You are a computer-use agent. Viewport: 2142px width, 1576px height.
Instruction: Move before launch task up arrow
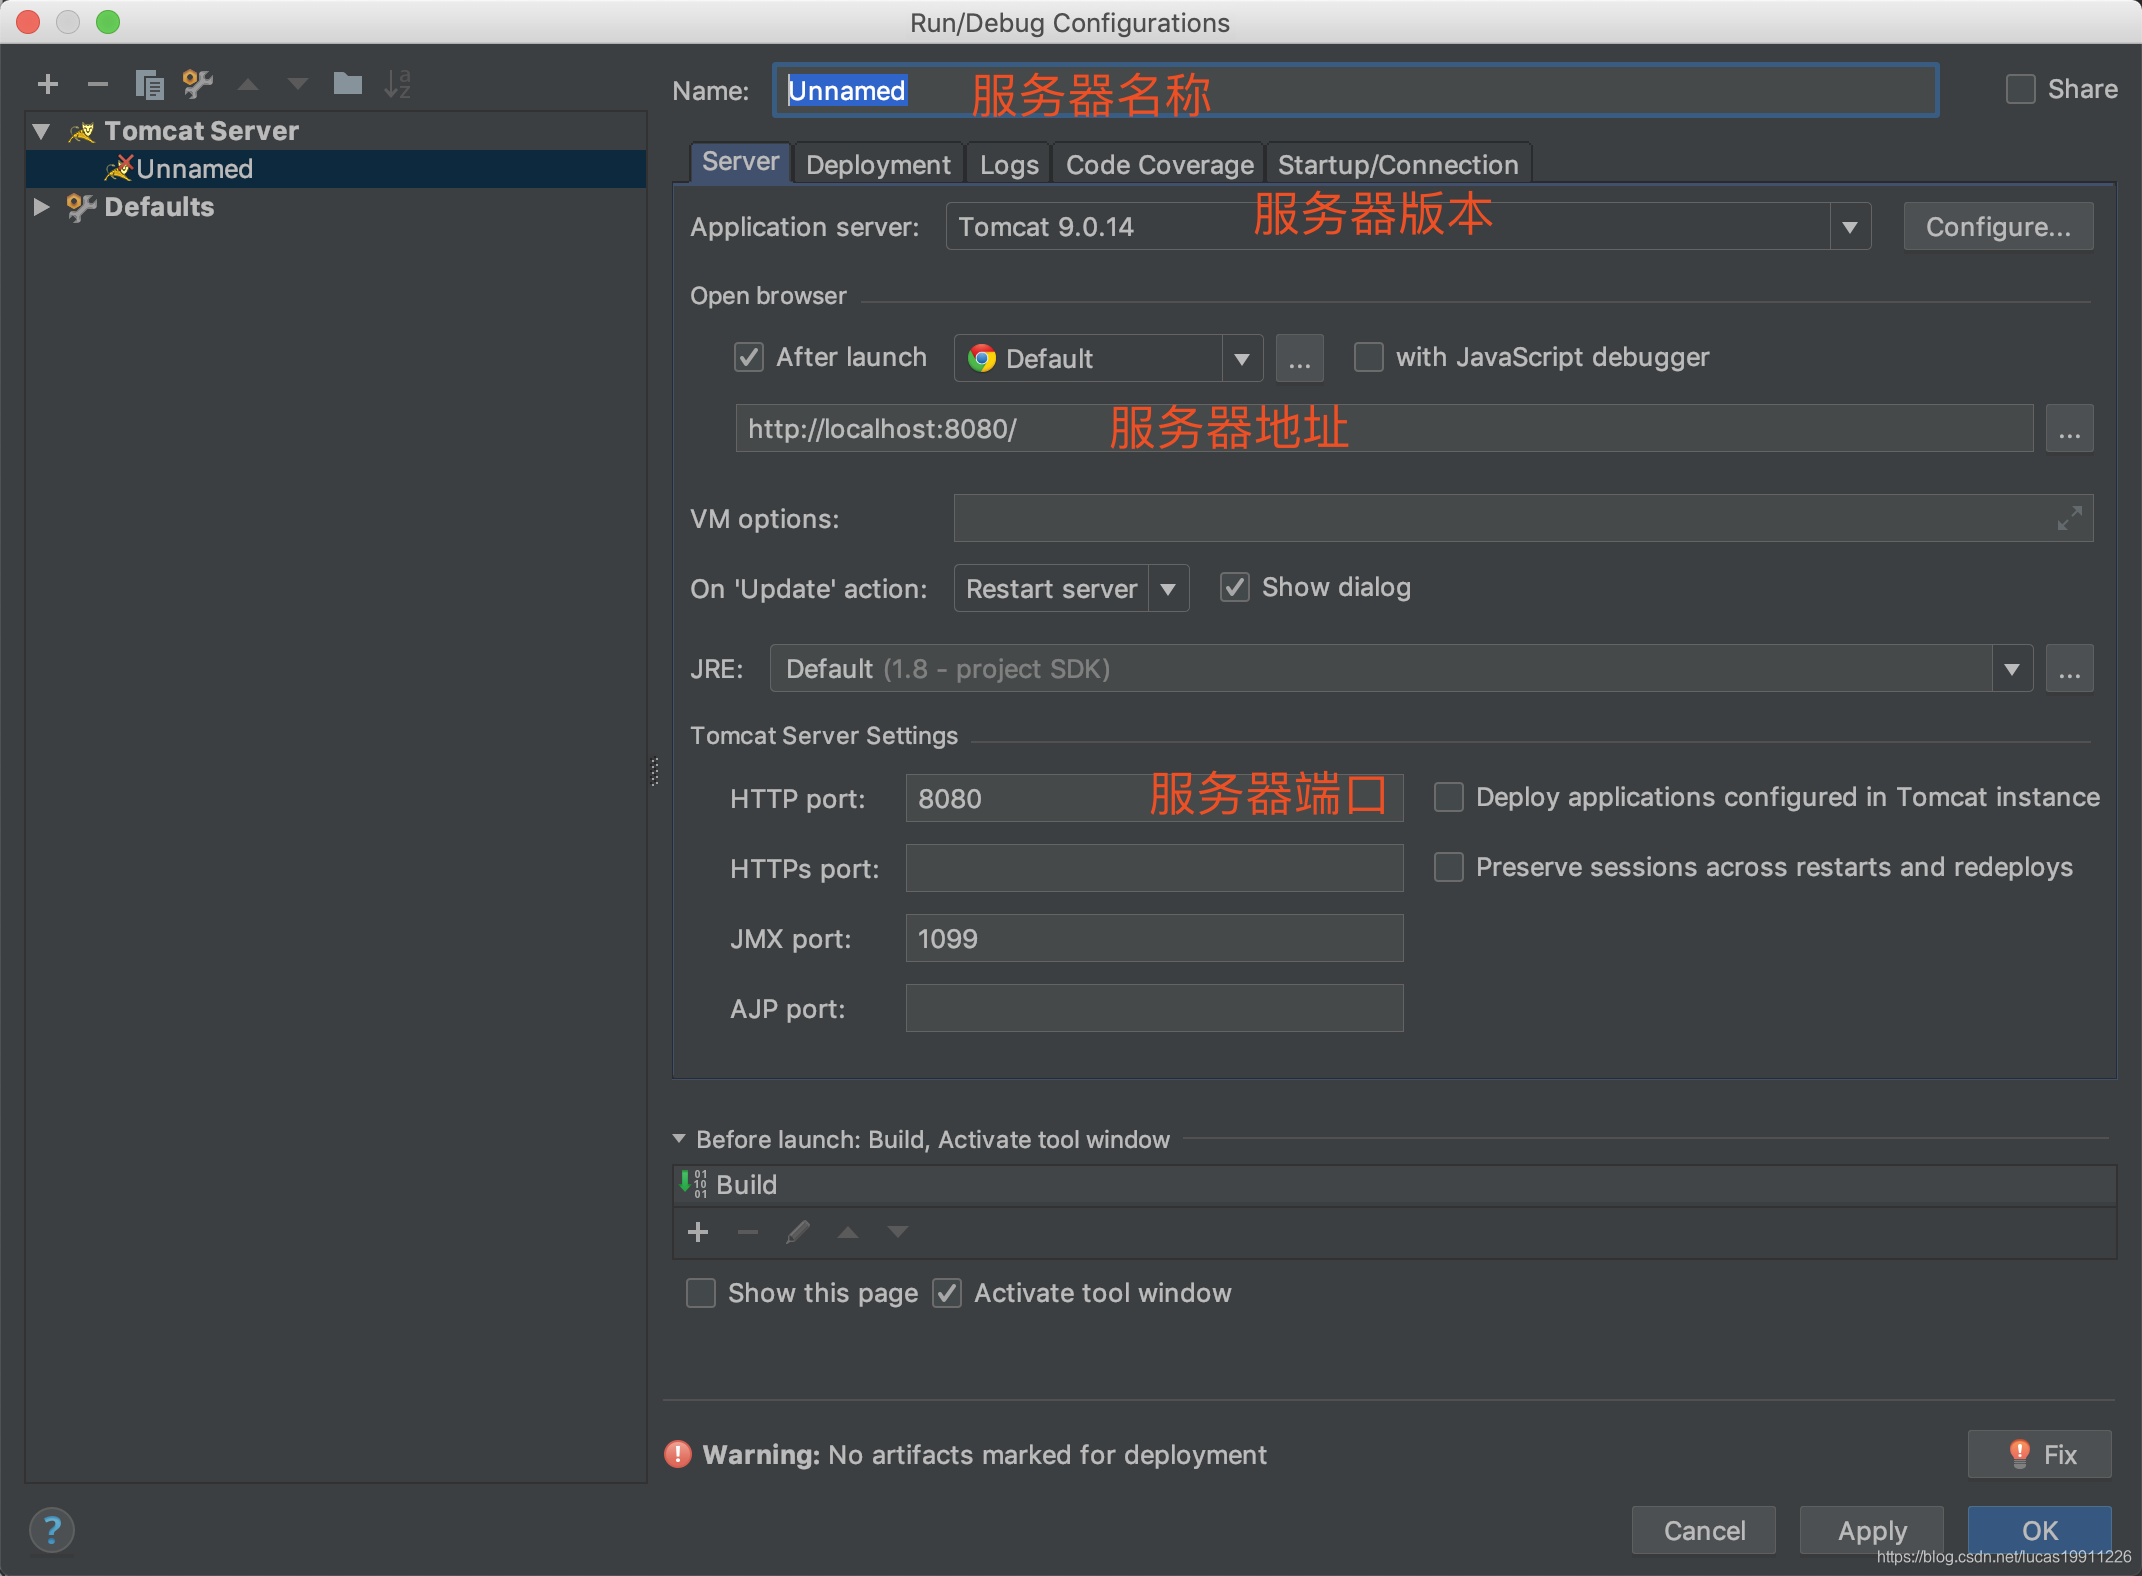click(848, 1232)
